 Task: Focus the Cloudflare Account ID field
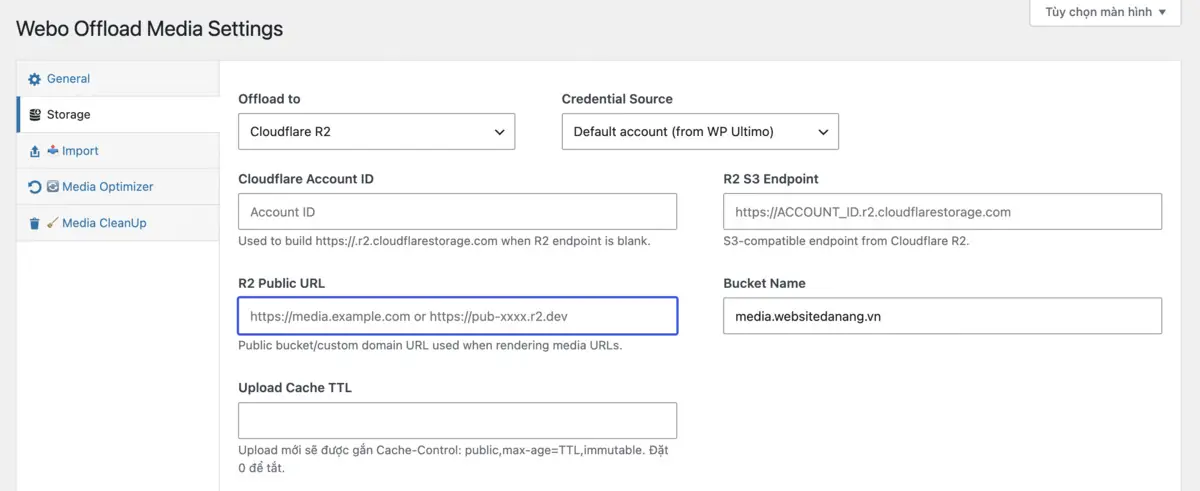coord(457,212)
